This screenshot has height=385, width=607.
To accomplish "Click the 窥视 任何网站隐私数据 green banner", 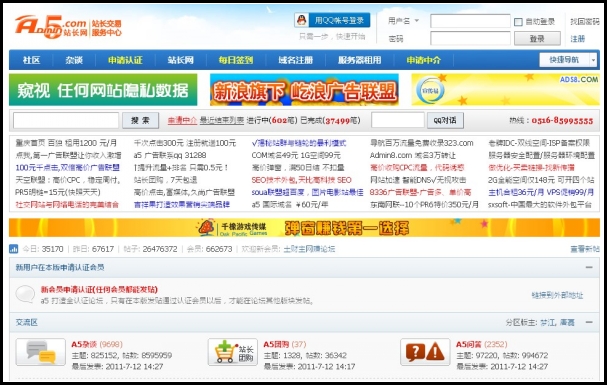I will pos(103,90).
